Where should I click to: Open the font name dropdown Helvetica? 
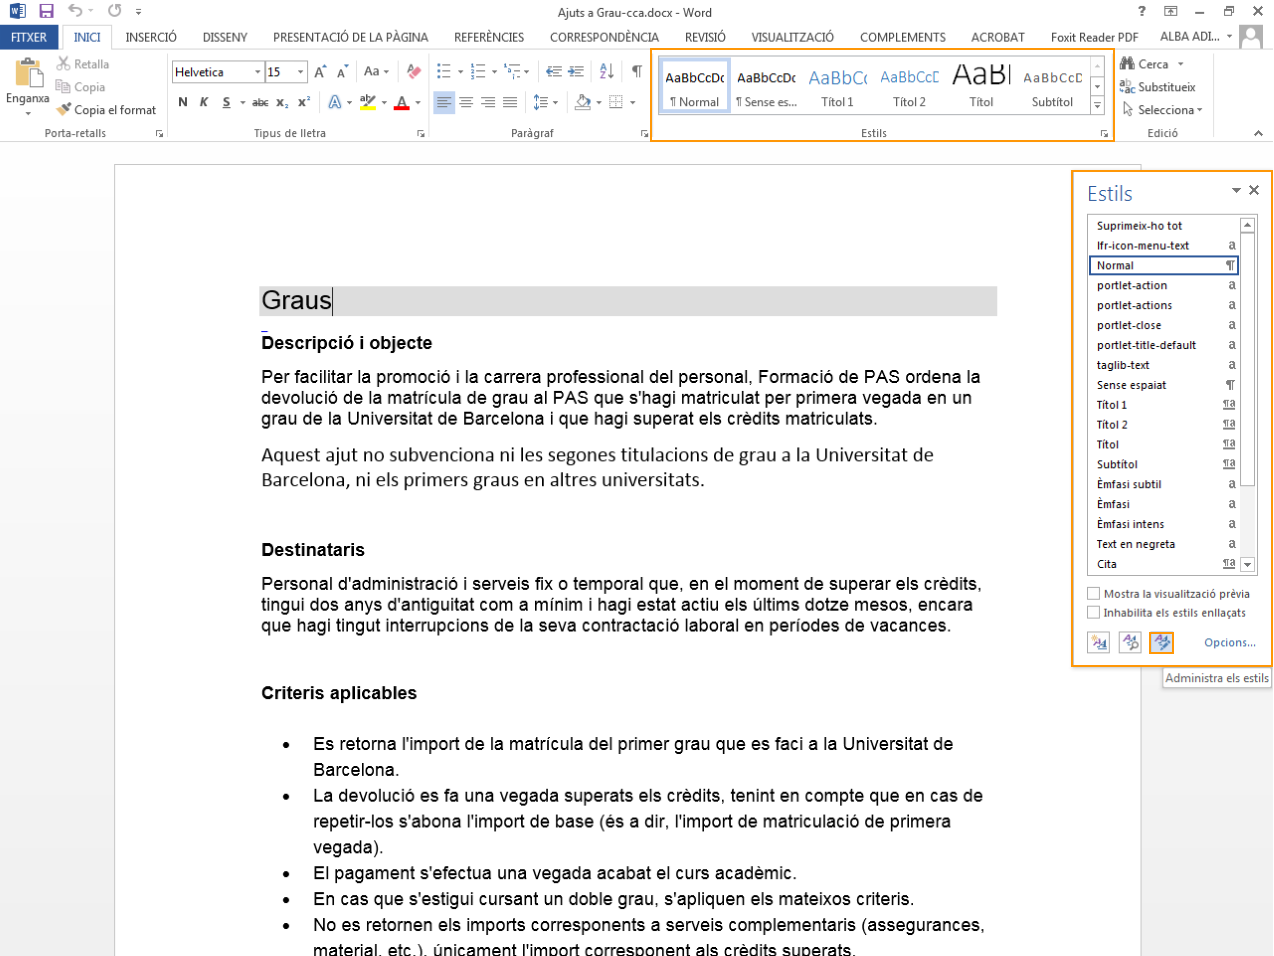[257, 72]
